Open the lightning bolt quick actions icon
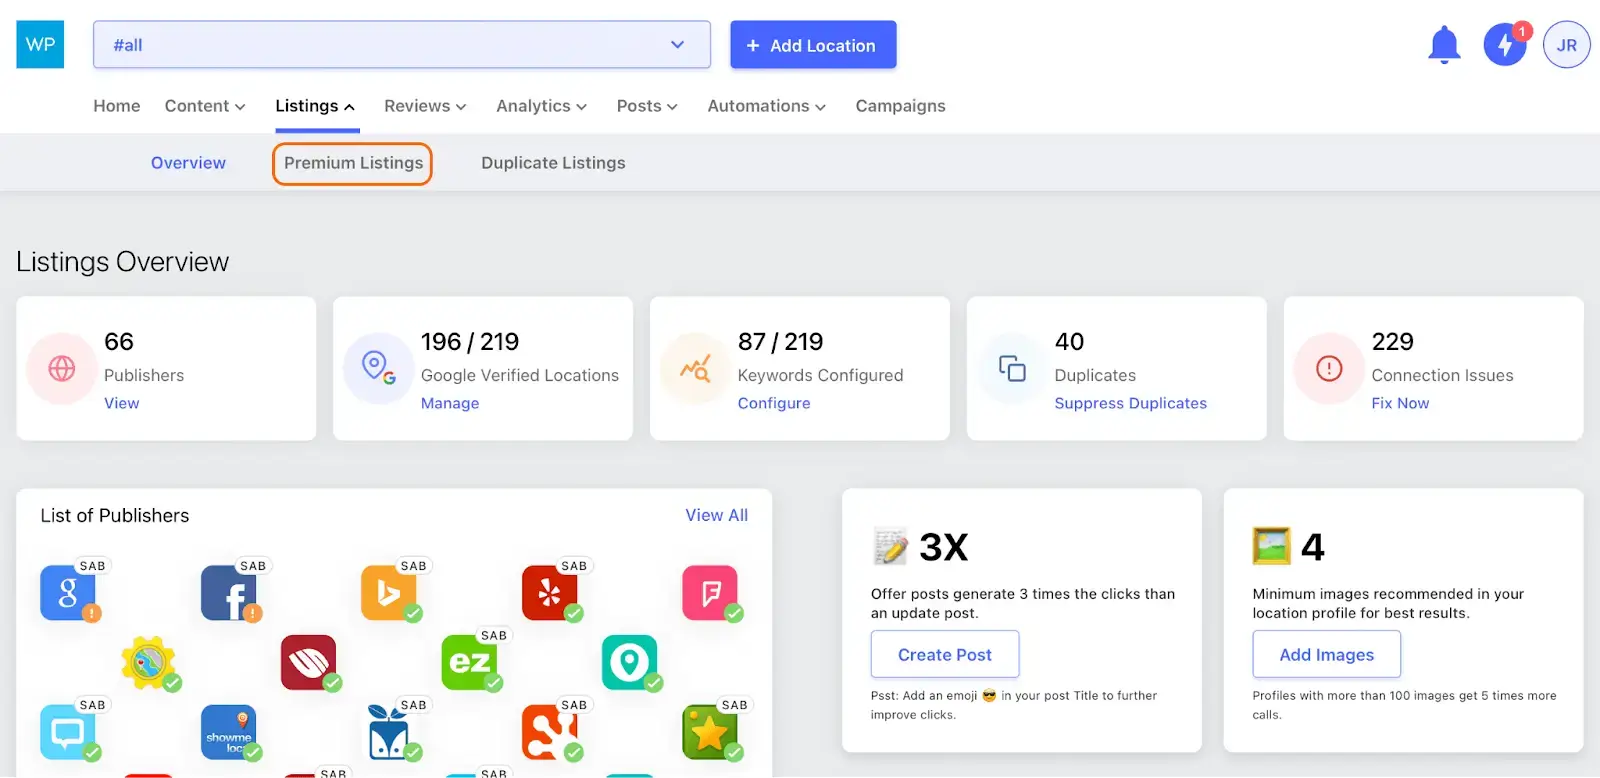The height and width of the screenshot is (778, 1600). [x=1505, y=45]
